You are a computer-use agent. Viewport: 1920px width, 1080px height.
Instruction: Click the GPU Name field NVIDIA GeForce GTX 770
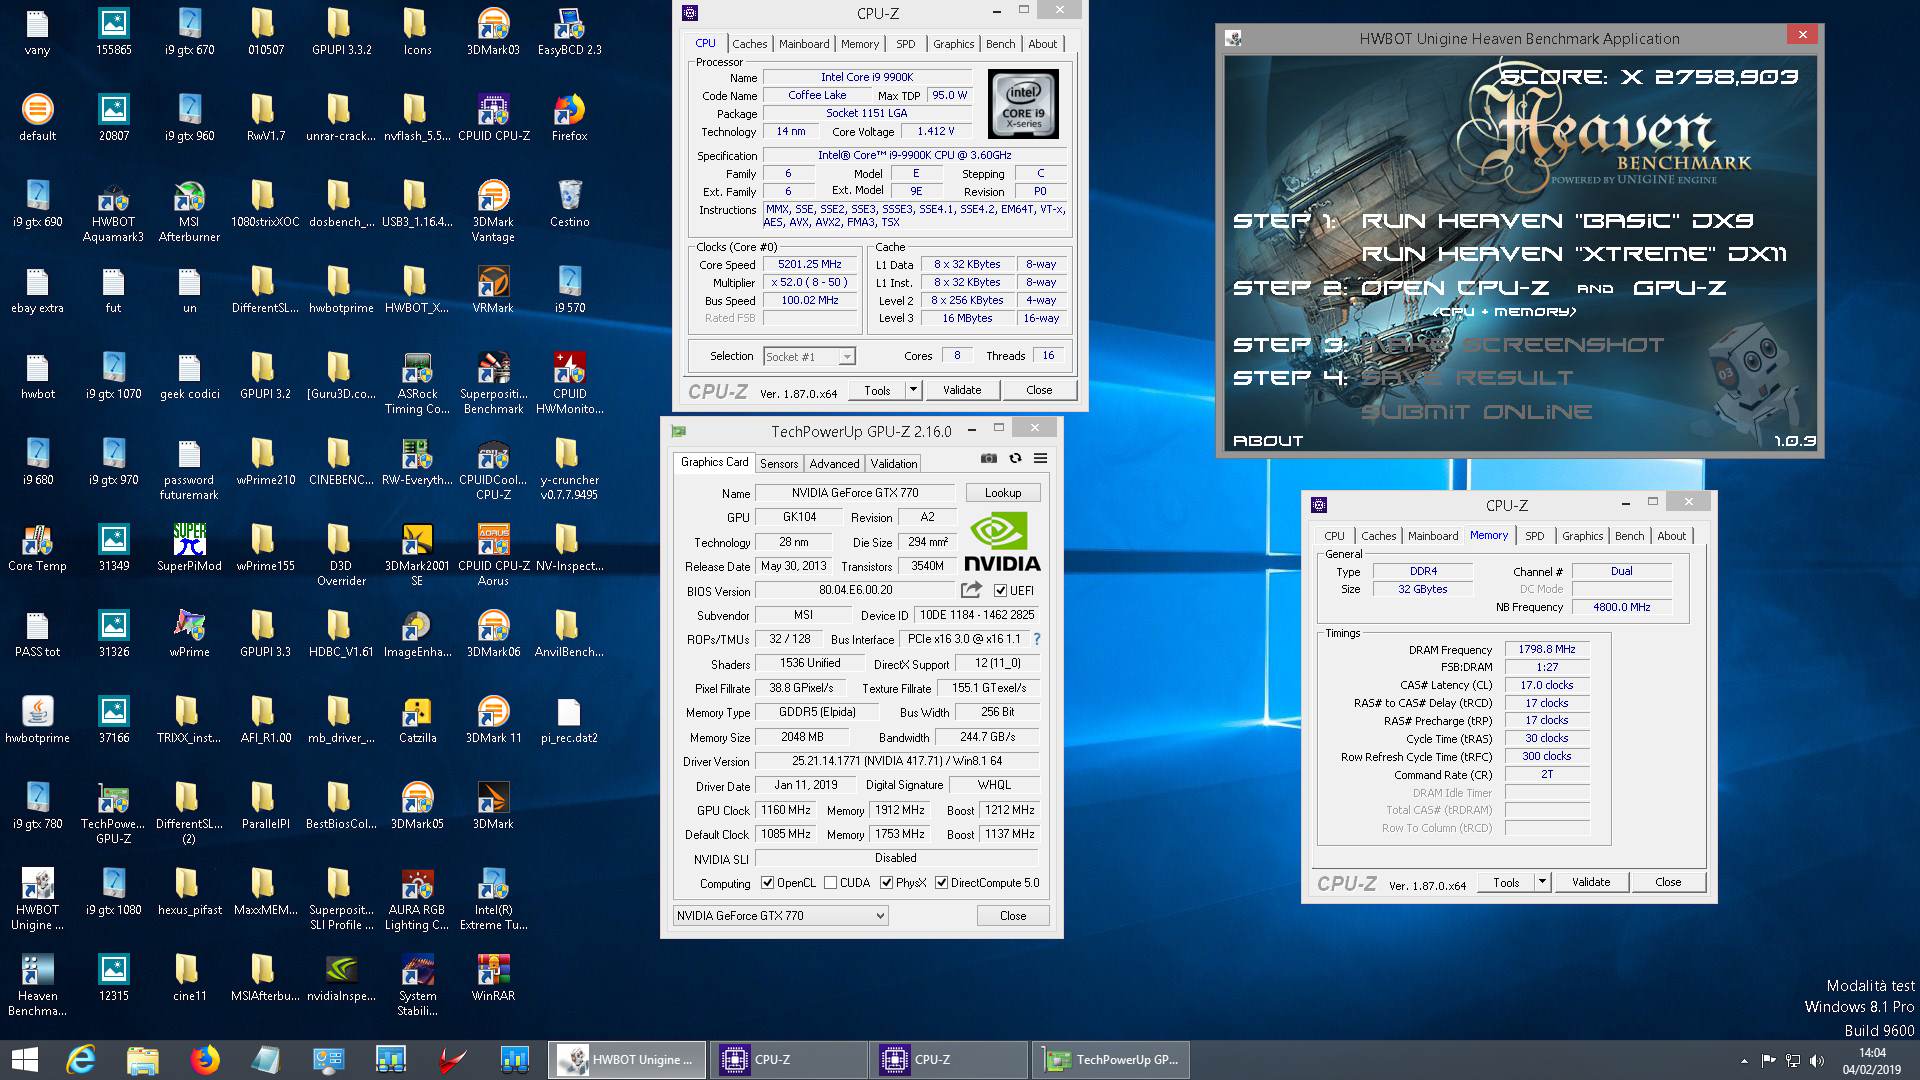[x=855, y=493]
